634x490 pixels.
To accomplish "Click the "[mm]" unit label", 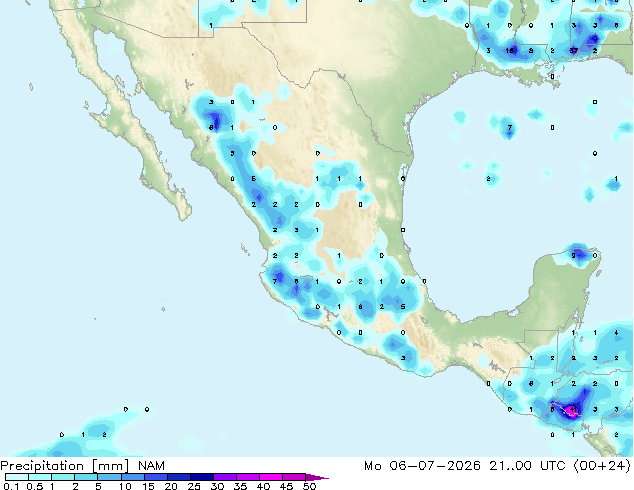I will coord(110,466).
